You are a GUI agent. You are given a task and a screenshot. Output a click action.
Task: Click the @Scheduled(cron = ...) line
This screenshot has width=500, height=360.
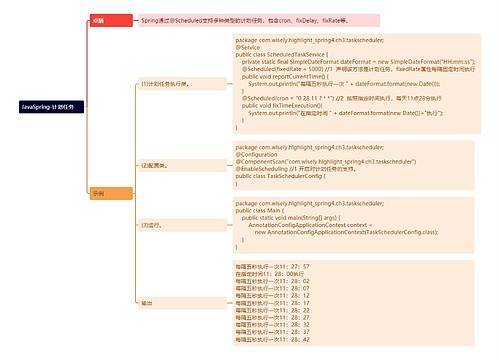coord(342,98)
